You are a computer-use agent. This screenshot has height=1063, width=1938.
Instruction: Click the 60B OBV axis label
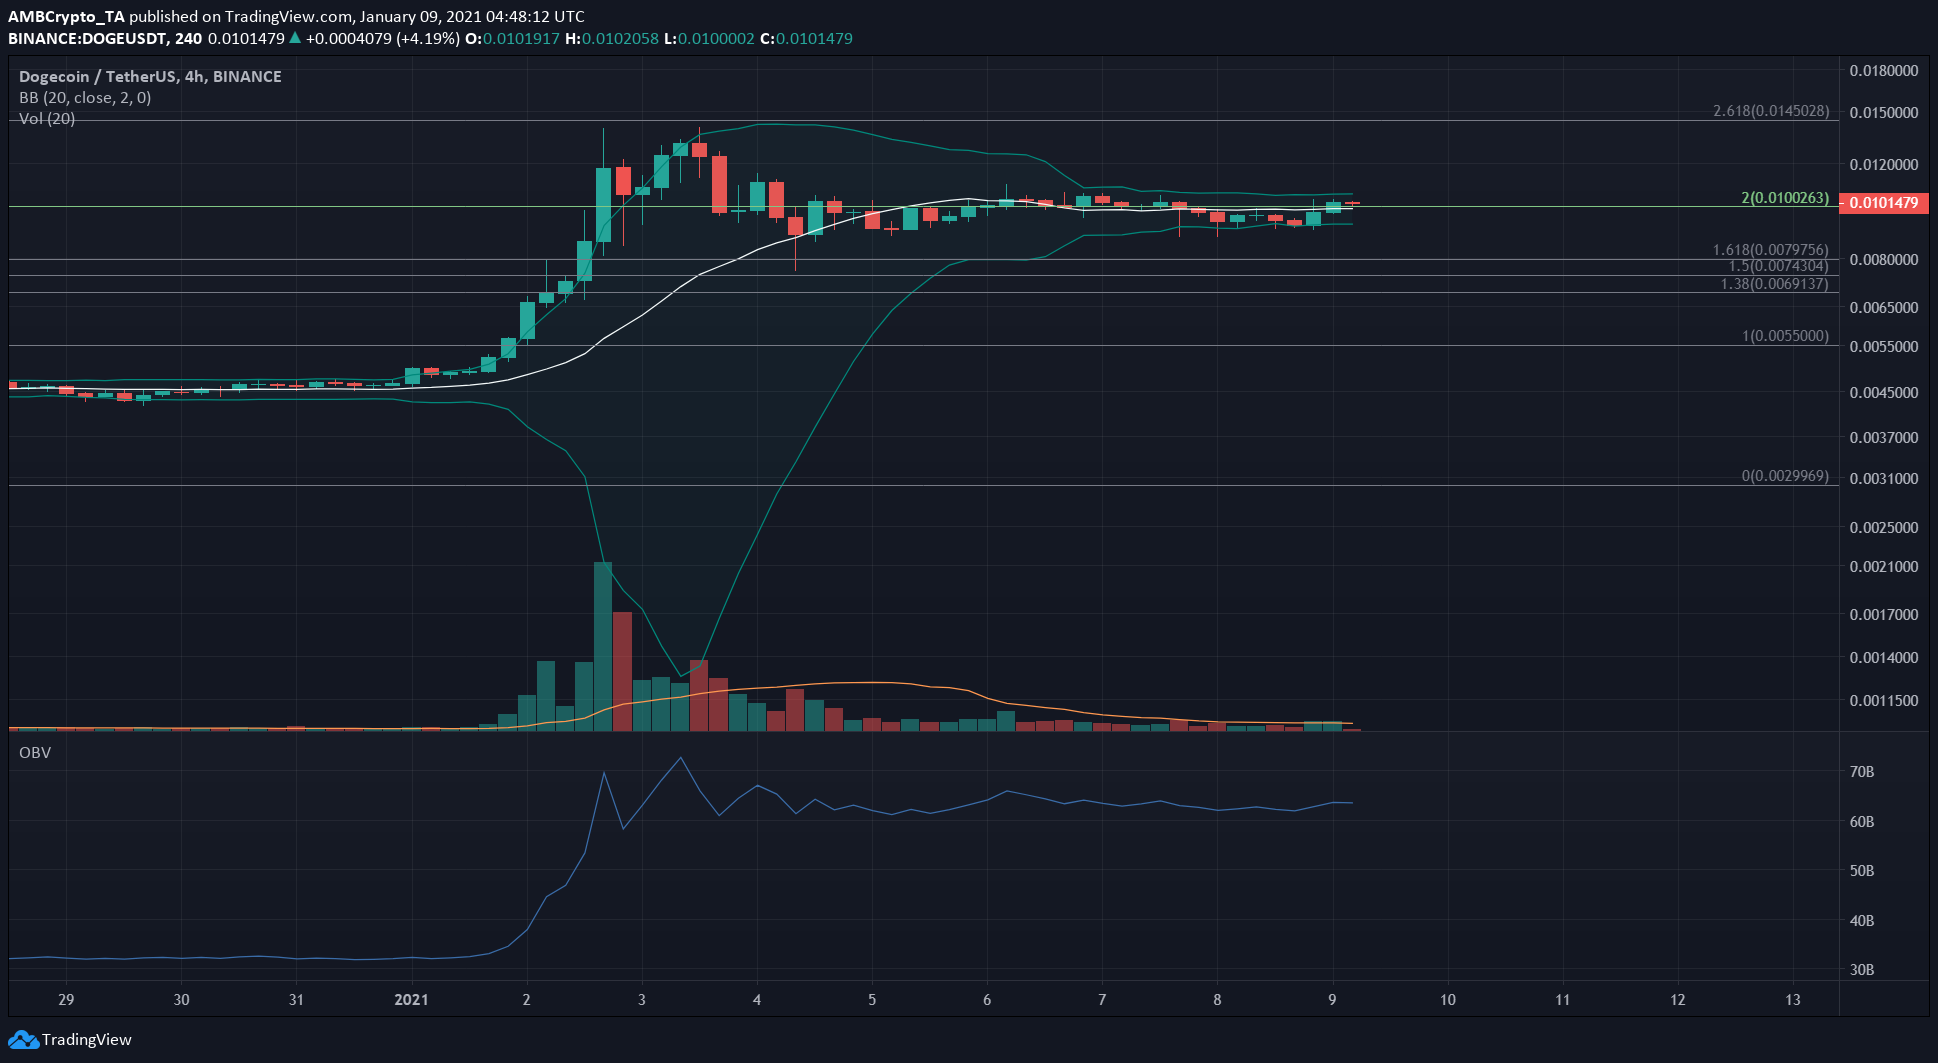[1862, 822]
